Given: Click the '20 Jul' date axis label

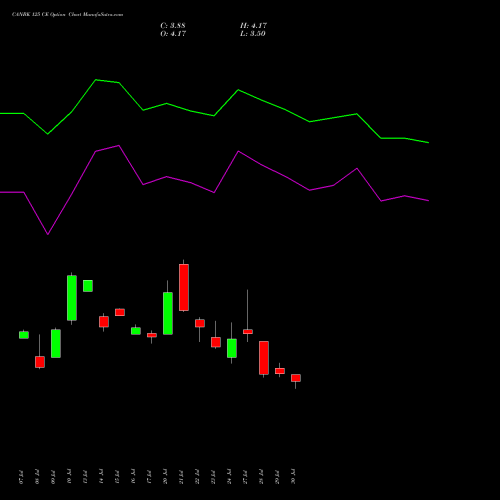Looking at the screenshot, I should [165, 477].
